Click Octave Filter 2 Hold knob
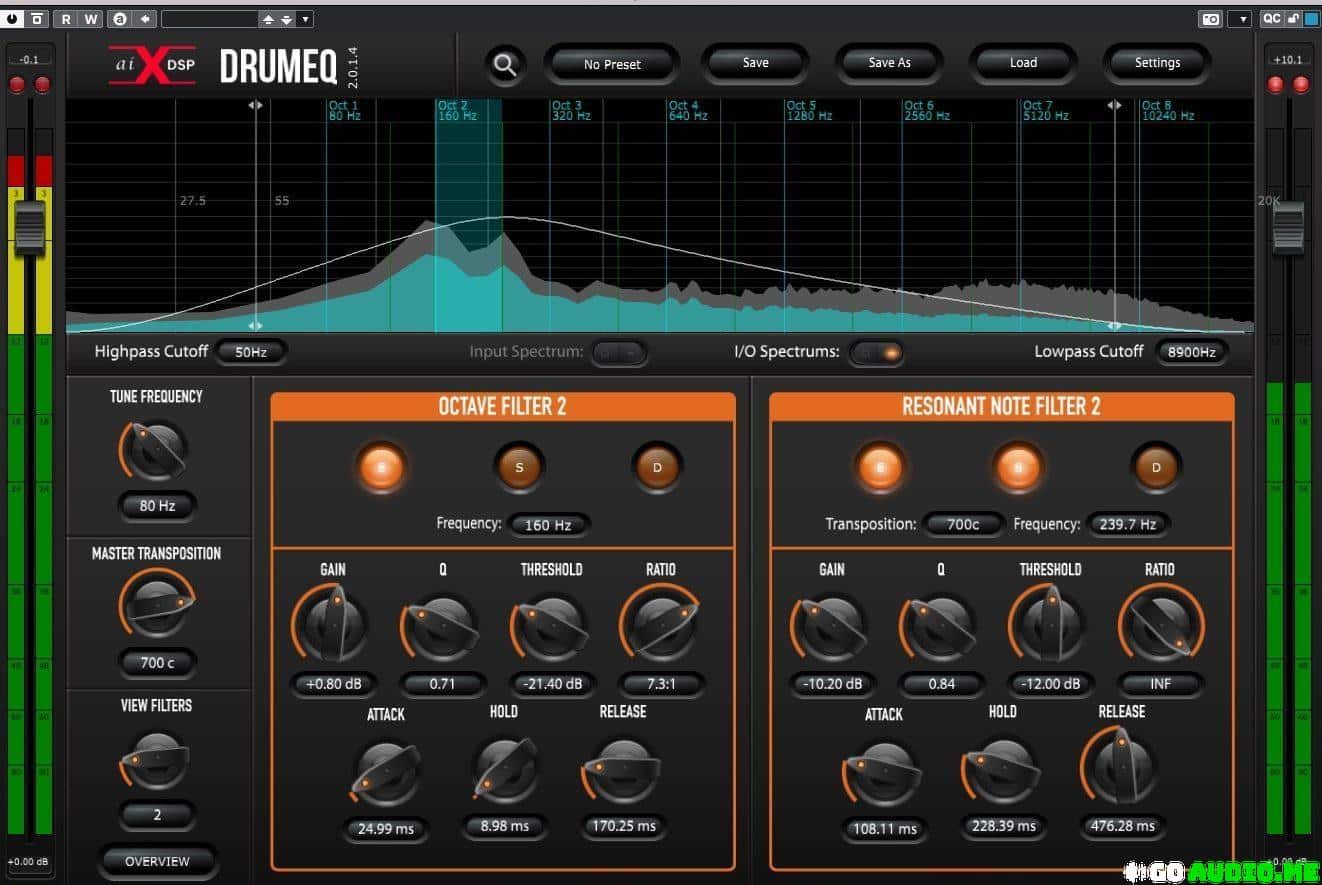This screenshot has width=1322, height=885. point(505,771)
